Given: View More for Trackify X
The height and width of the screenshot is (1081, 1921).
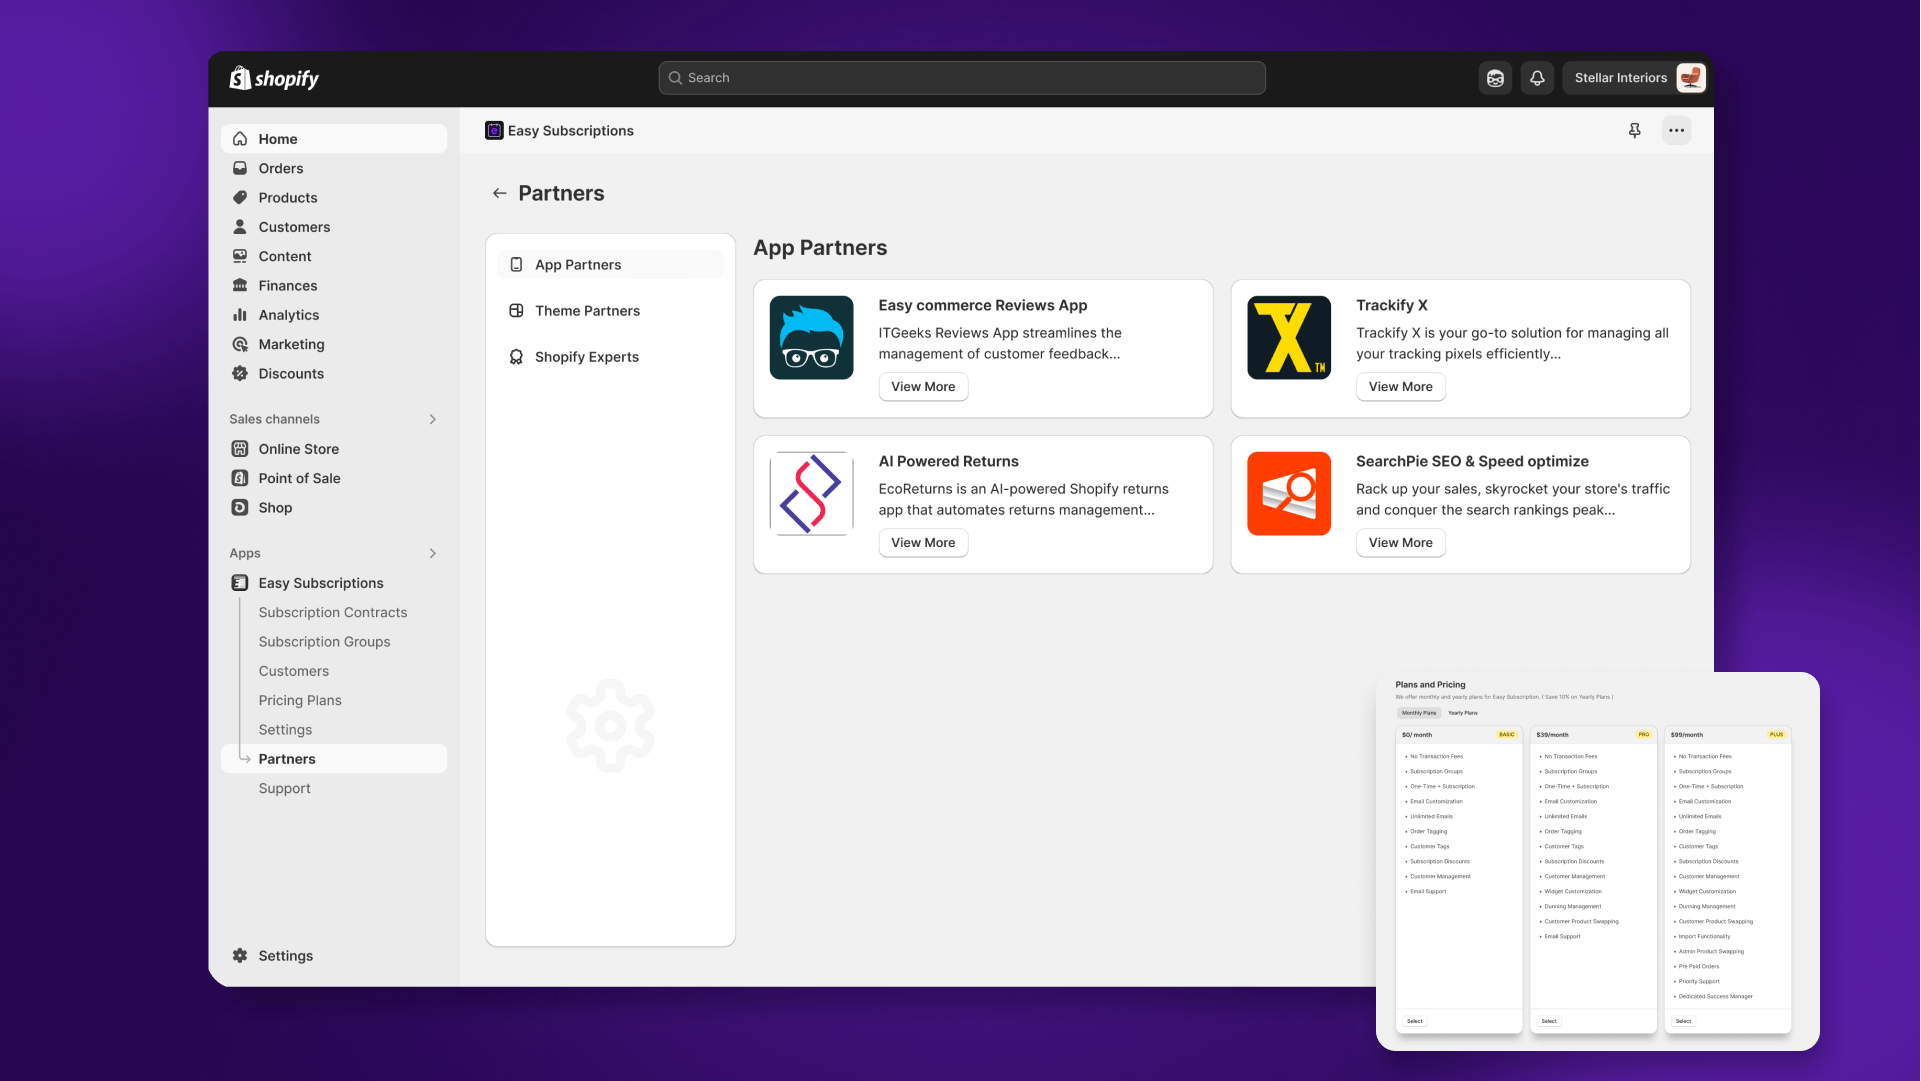Looking at the screenshot, I should click(x=1400, y=387).
